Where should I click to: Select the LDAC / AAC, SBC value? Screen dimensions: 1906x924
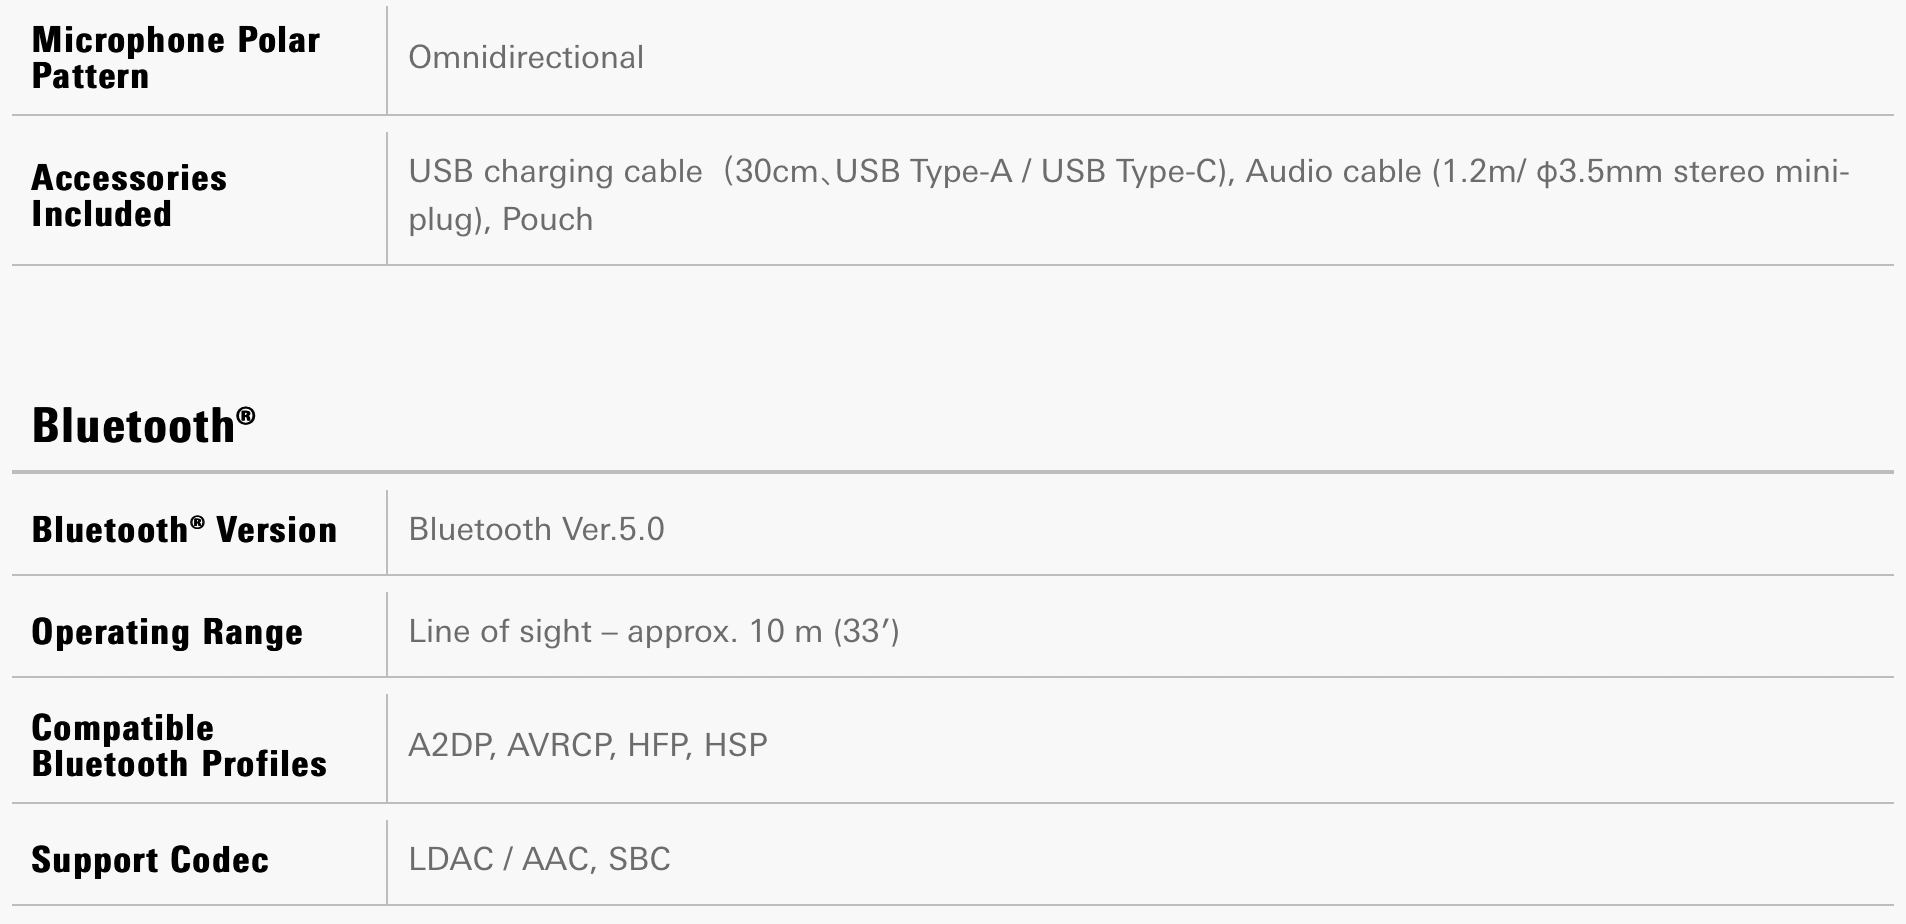[x=539, y=859]
